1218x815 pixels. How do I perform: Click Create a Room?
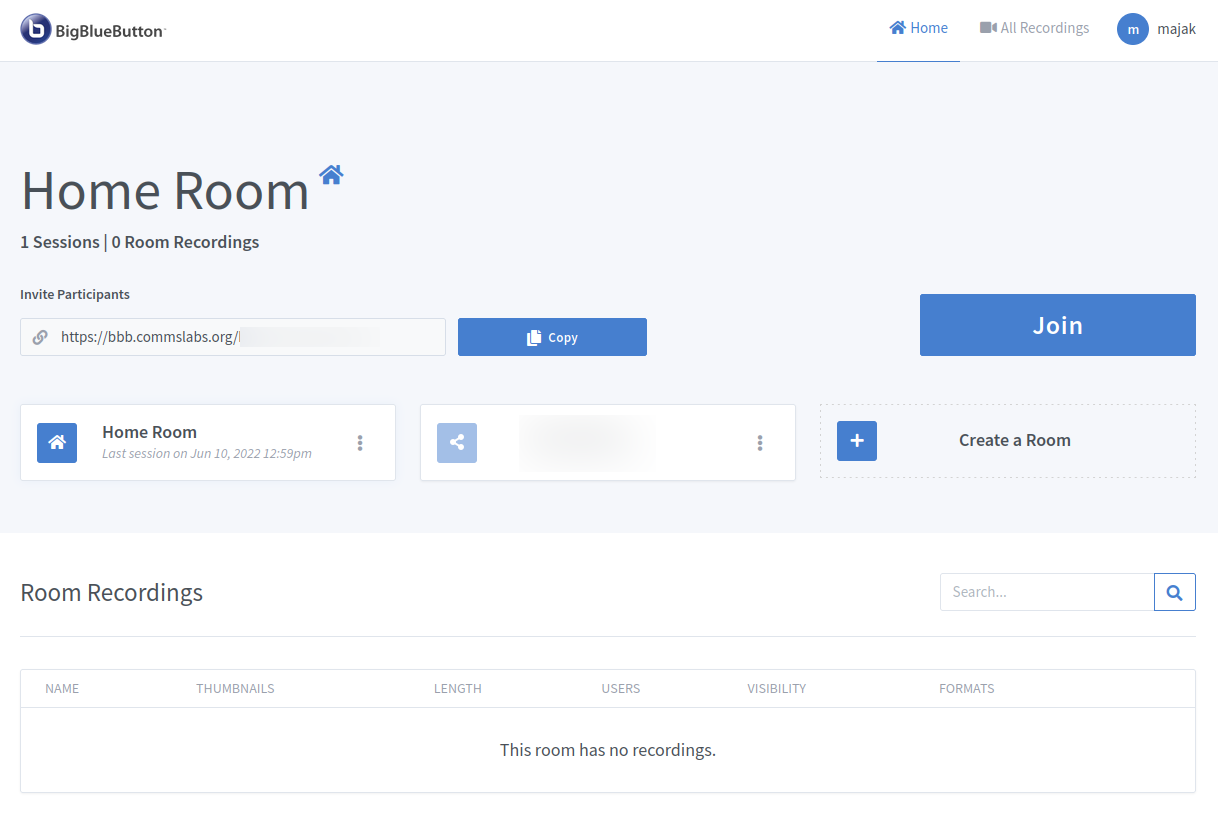[x=1014, y=441]
